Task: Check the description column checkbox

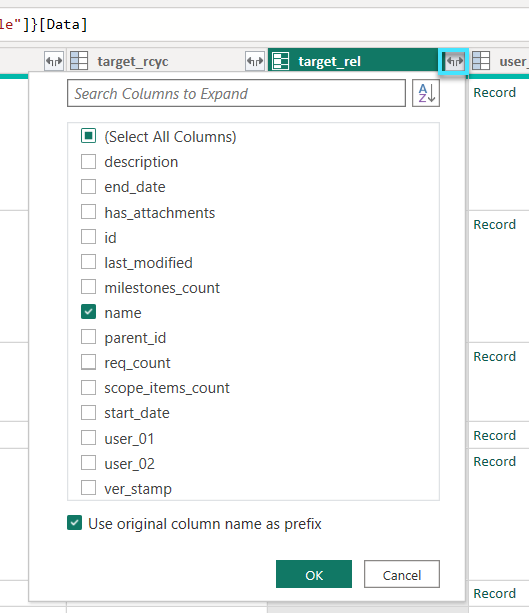Action: point(88,161)
